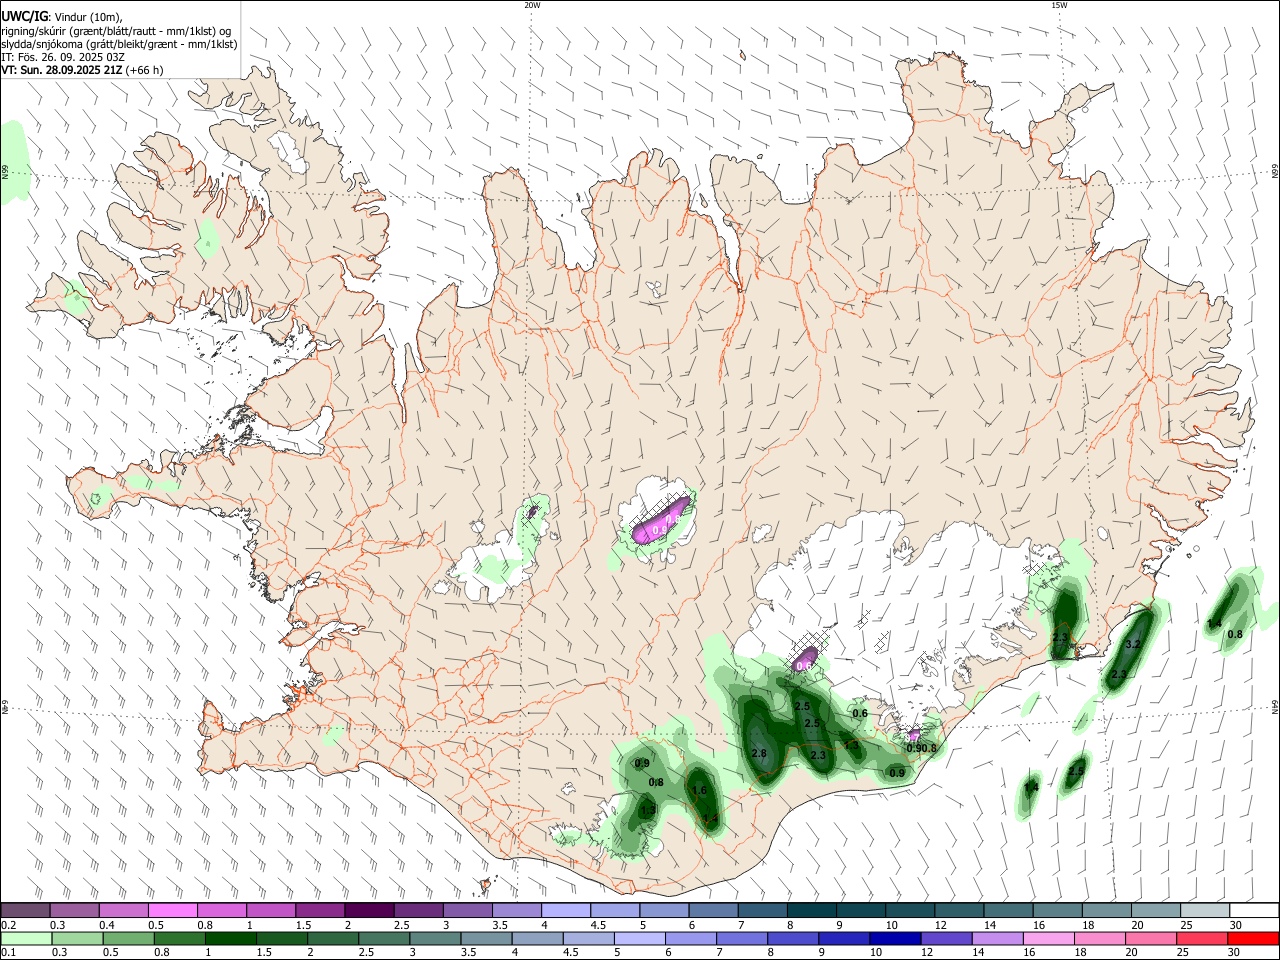1280x960 pixels.
Task: Click the "IT: Fös. 26. 09. 2025 03Z" line
Action: click(63, 57)
